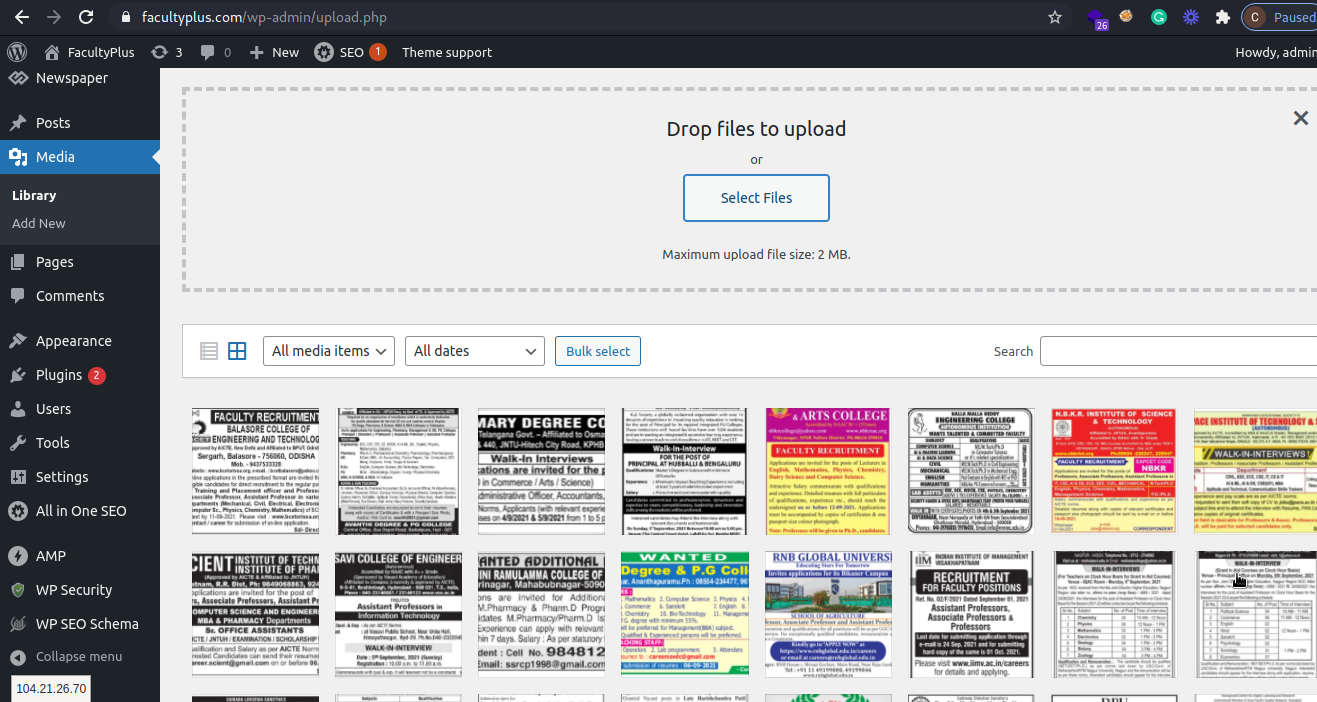1317x702 pixels.
Task: Click the WordPress logo in admin bar
Action: [17, 52]
